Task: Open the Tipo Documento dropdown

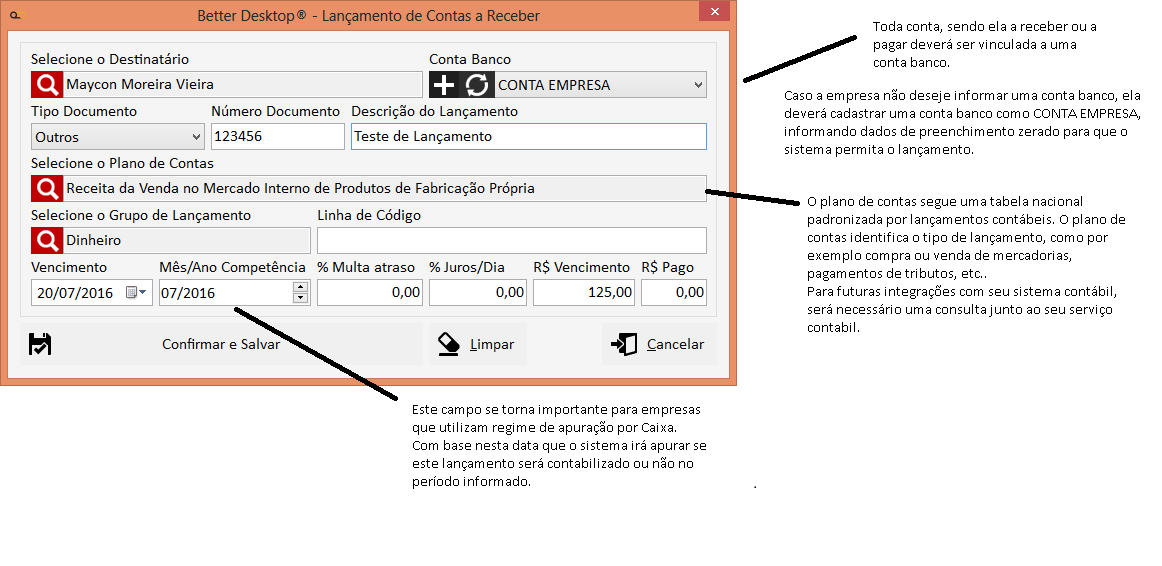Action: (x=195, y=137)
